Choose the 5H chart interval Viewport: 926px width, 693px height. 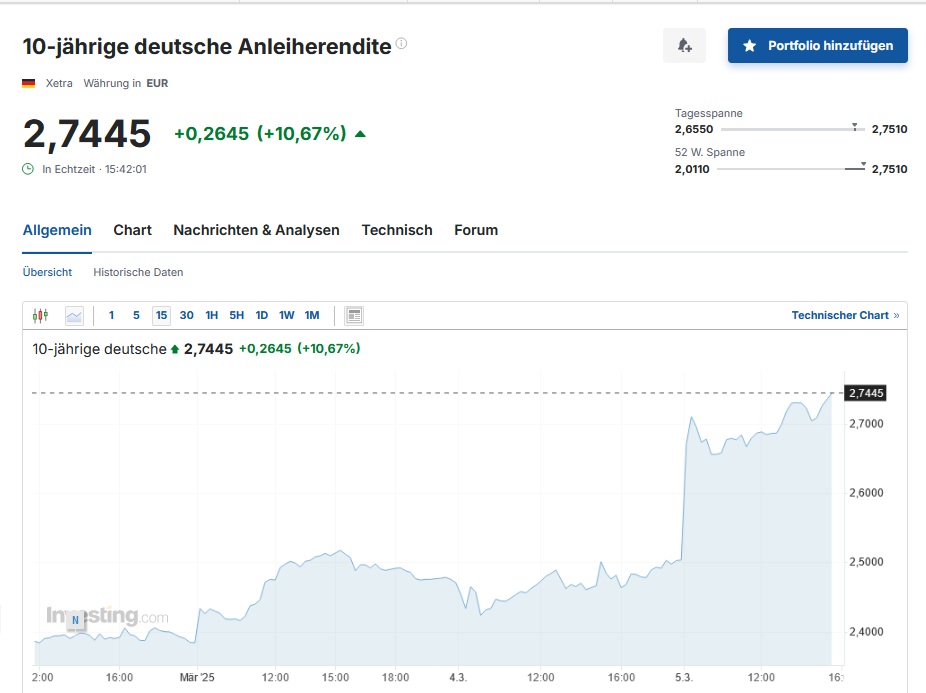(x=237, y=315)
